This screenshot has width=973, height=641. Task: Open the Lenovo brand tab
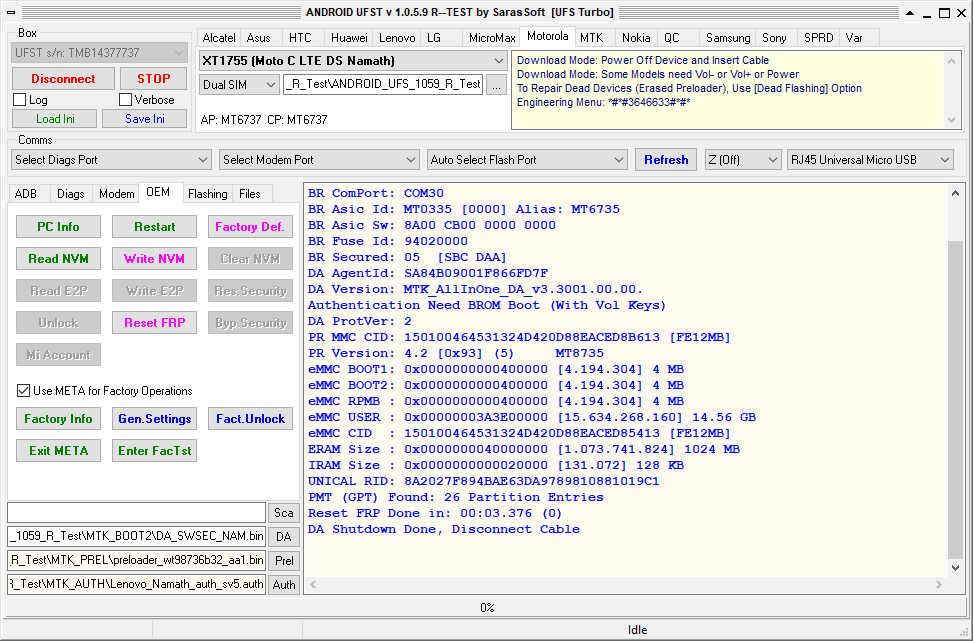[x=397, y=38]
